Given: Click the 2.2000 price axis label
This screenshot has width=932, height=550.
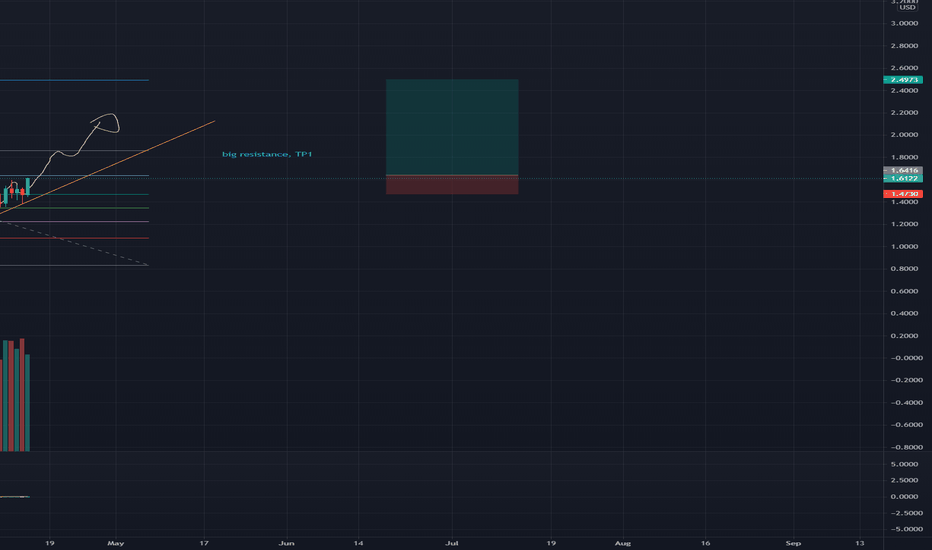Looking at the screenshot, I should pyautogui.click(x=904, y=112).
